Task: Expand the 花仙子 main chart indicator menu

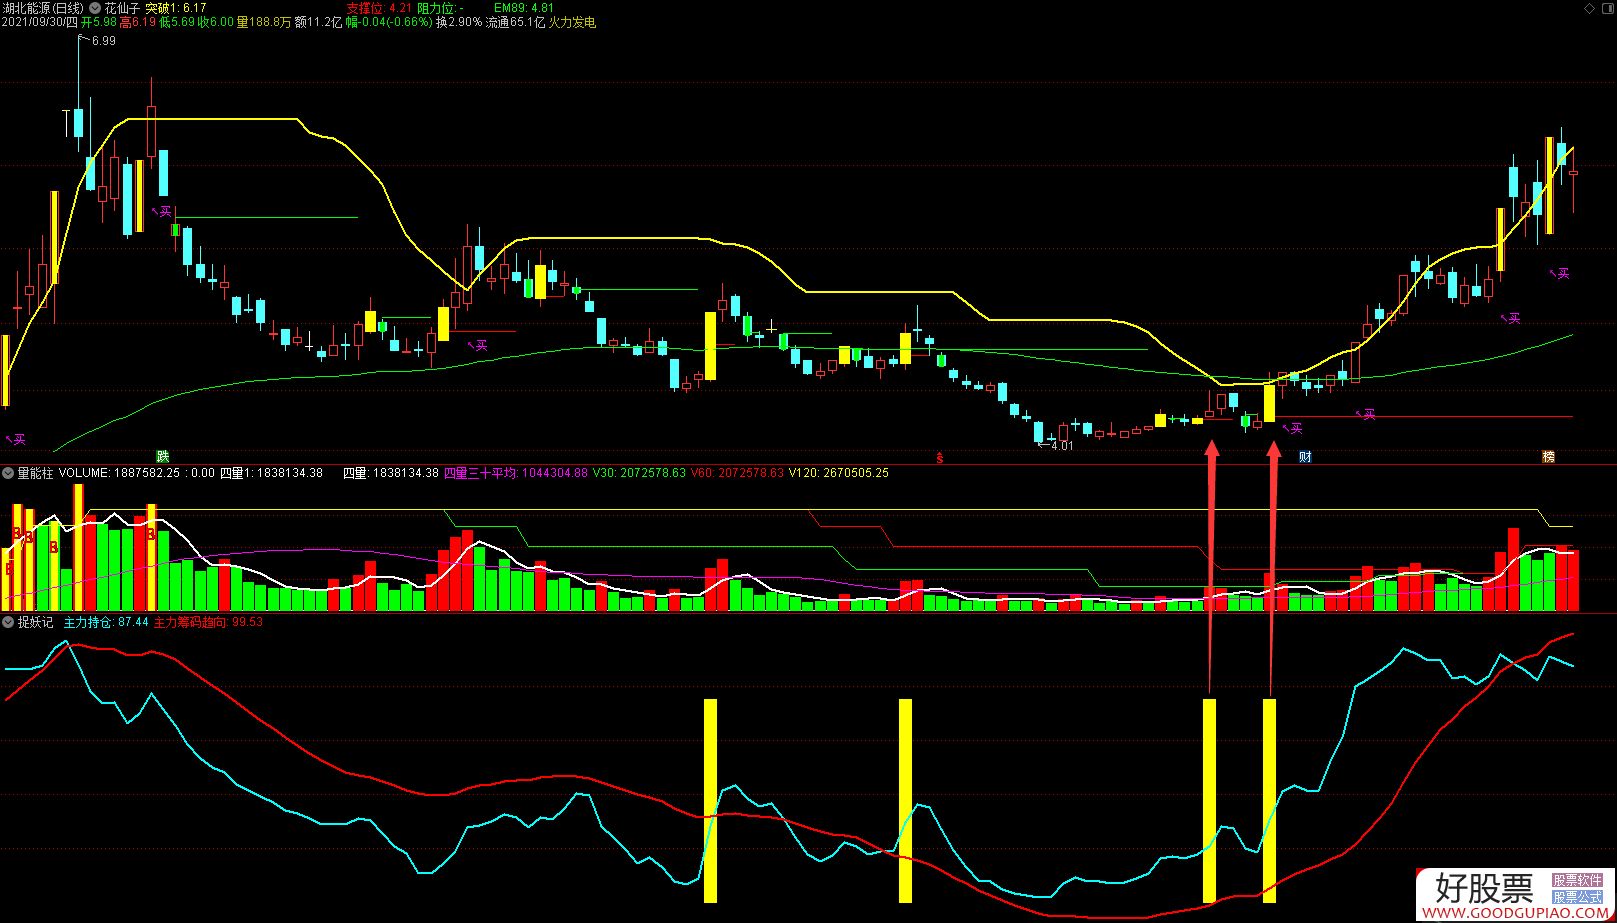Action: pyautogui.click(x=95, y=8)
